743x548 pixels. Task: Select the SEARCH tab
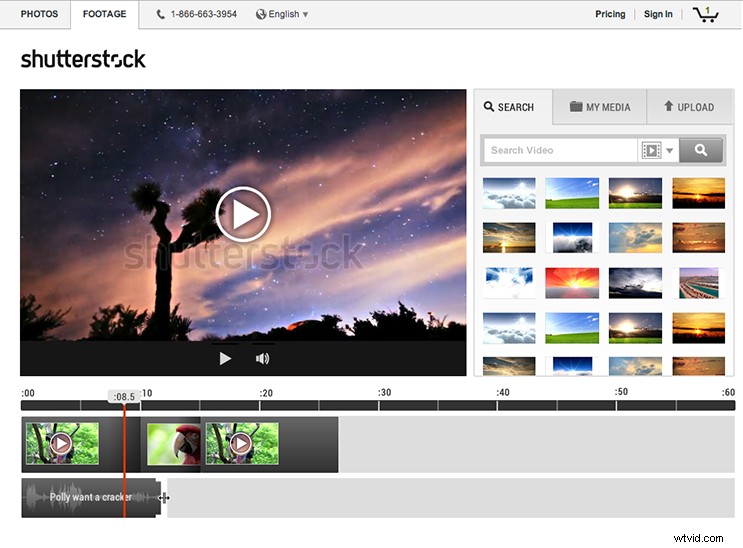(514, 107)
